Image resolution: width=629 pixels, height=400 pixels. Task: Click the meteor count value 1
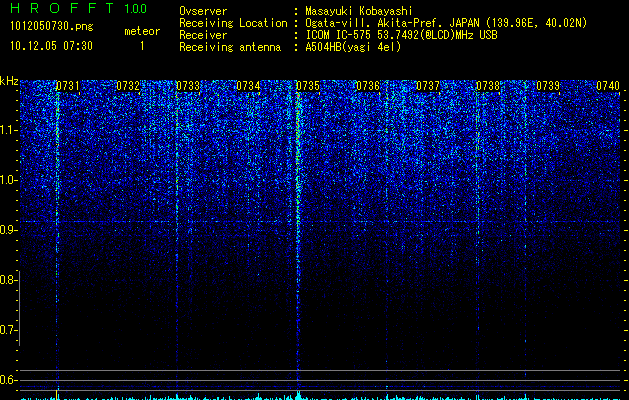click(x=142, y=46)
